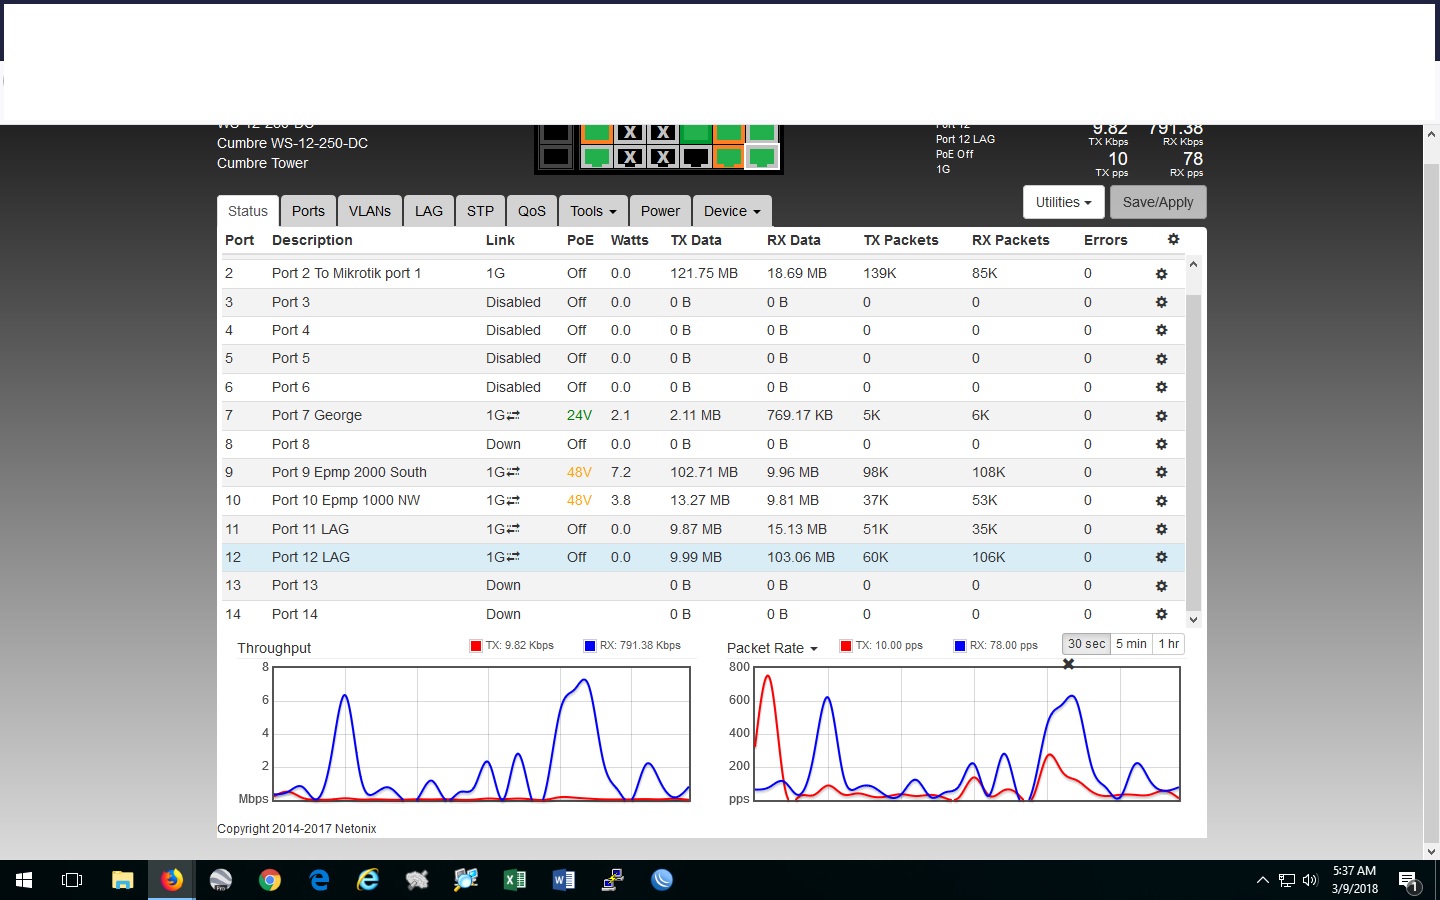Select the 30 sec graph interval
This screenshot has width=1440, height=900.
pos(1086,644)
